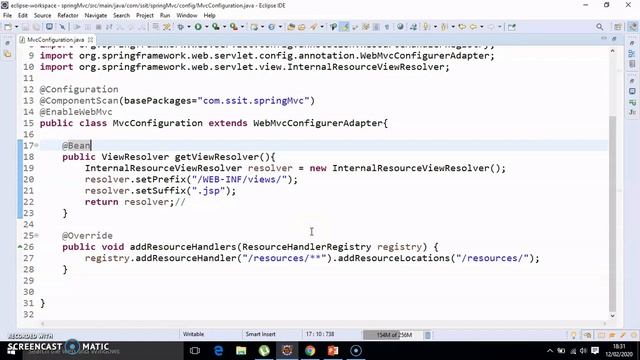Click the Back navigation arrow icon

click(473, 27)
